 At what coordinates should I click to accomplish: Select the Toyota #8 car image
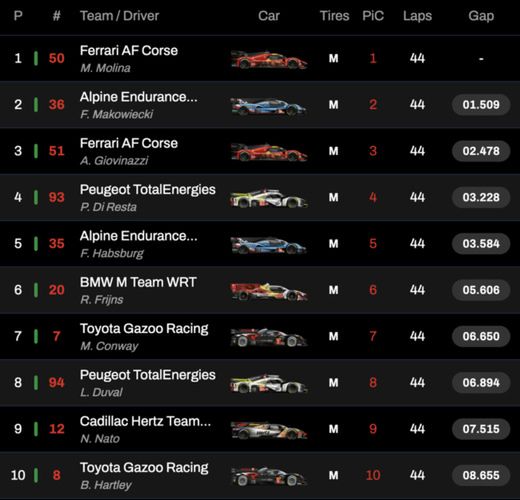click(269, 475)
